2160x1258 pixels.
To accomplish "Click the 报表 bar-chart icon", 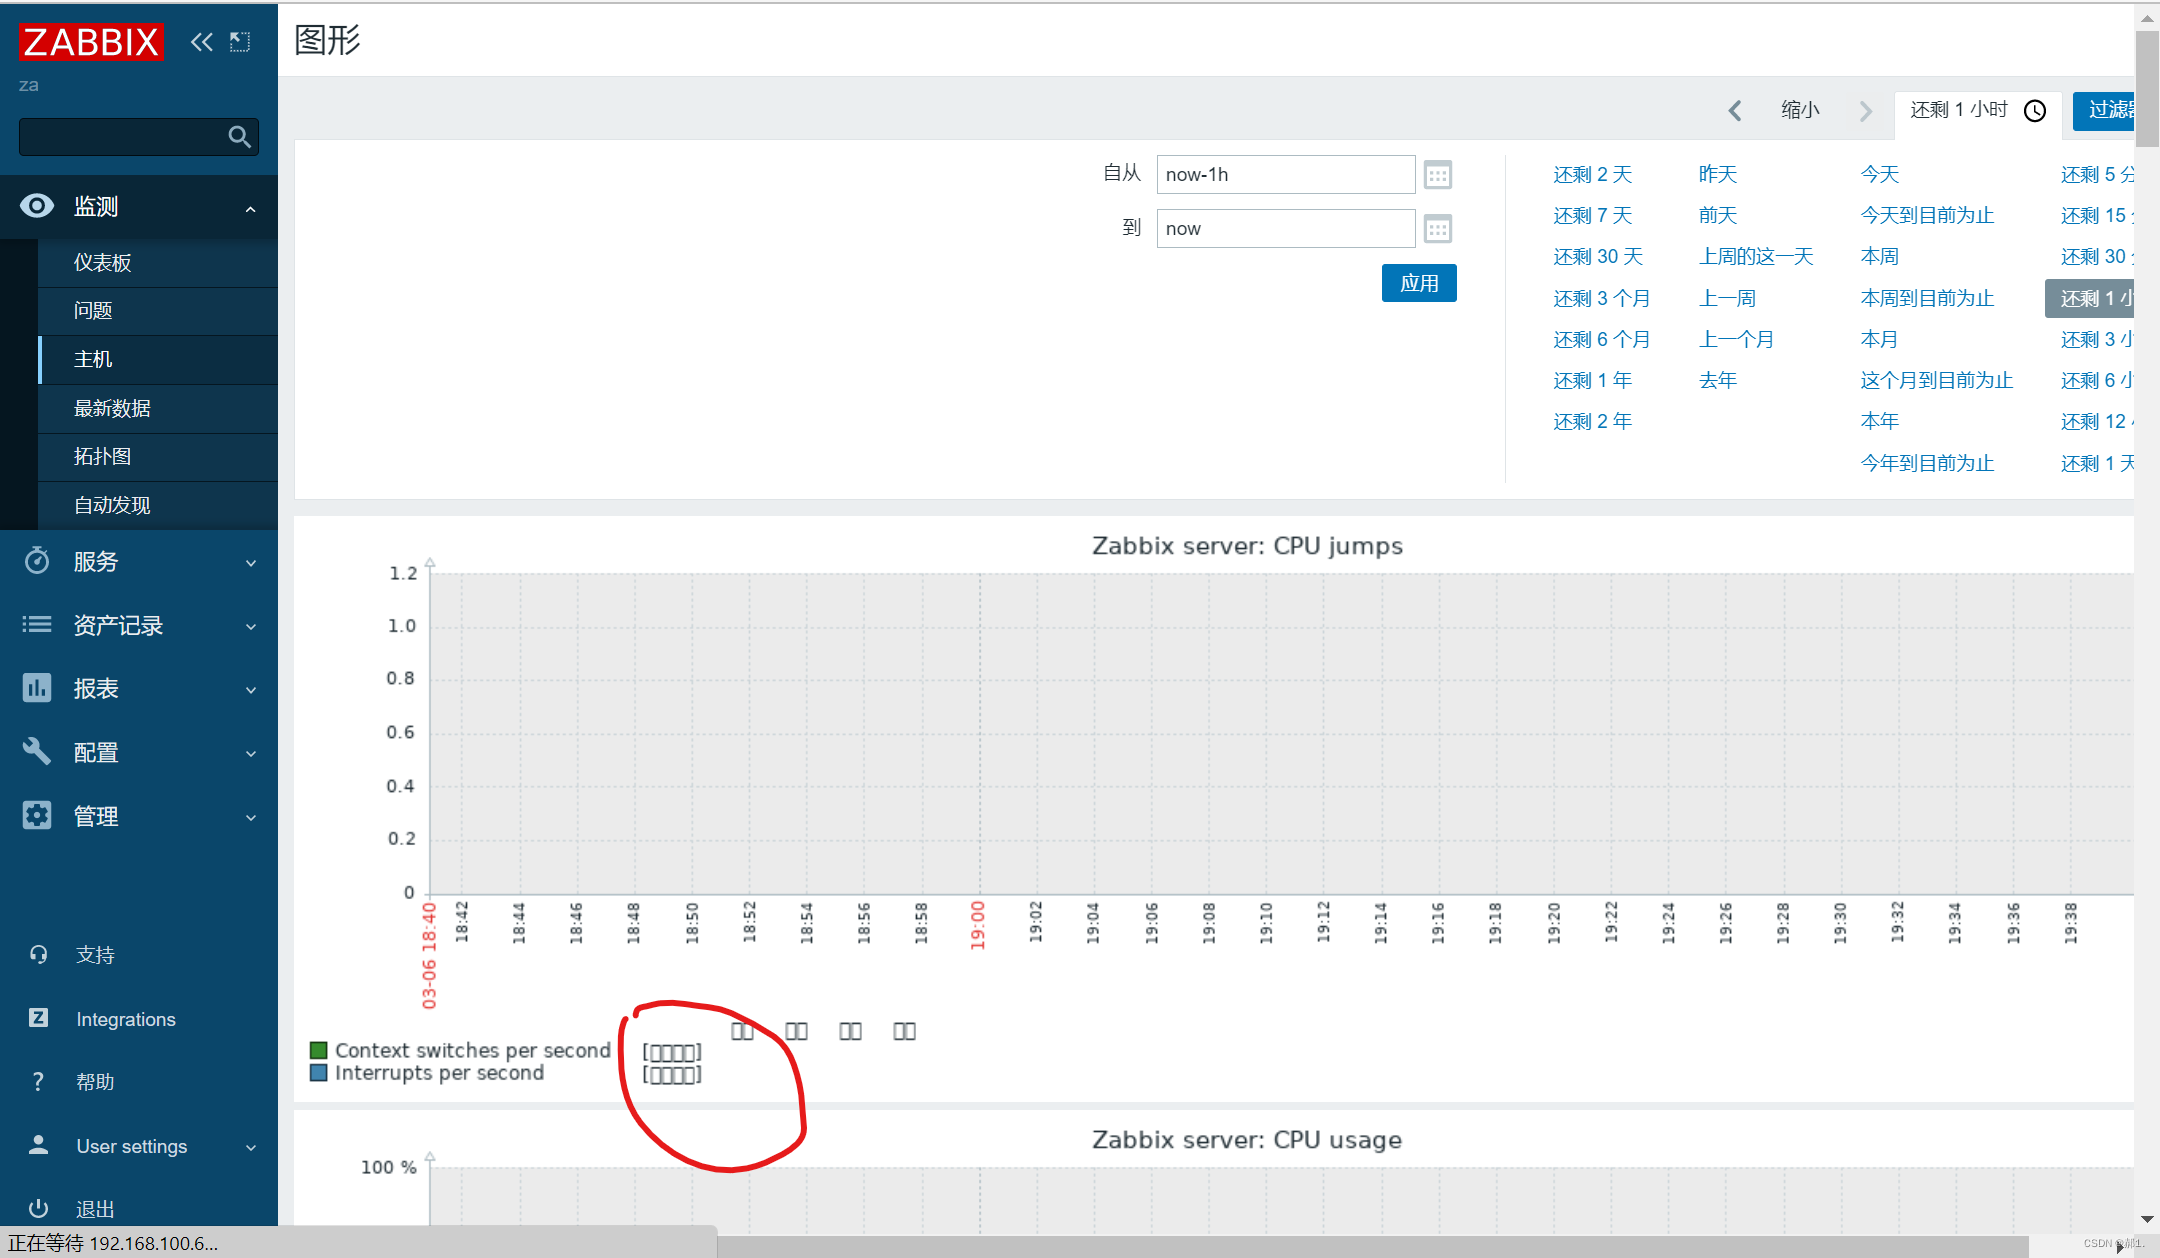I will [36, 688].
